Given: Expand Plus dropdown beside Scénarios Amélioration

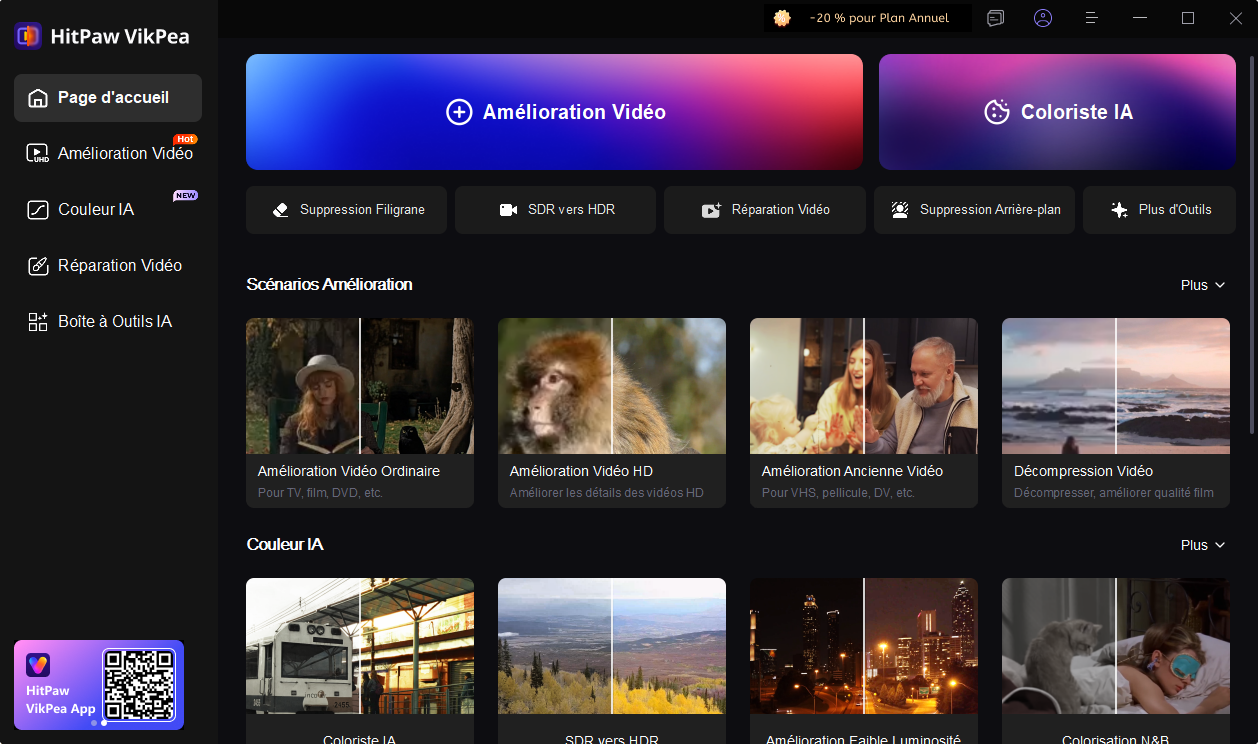Looking at the screenshot, I should pos(1202,285).
